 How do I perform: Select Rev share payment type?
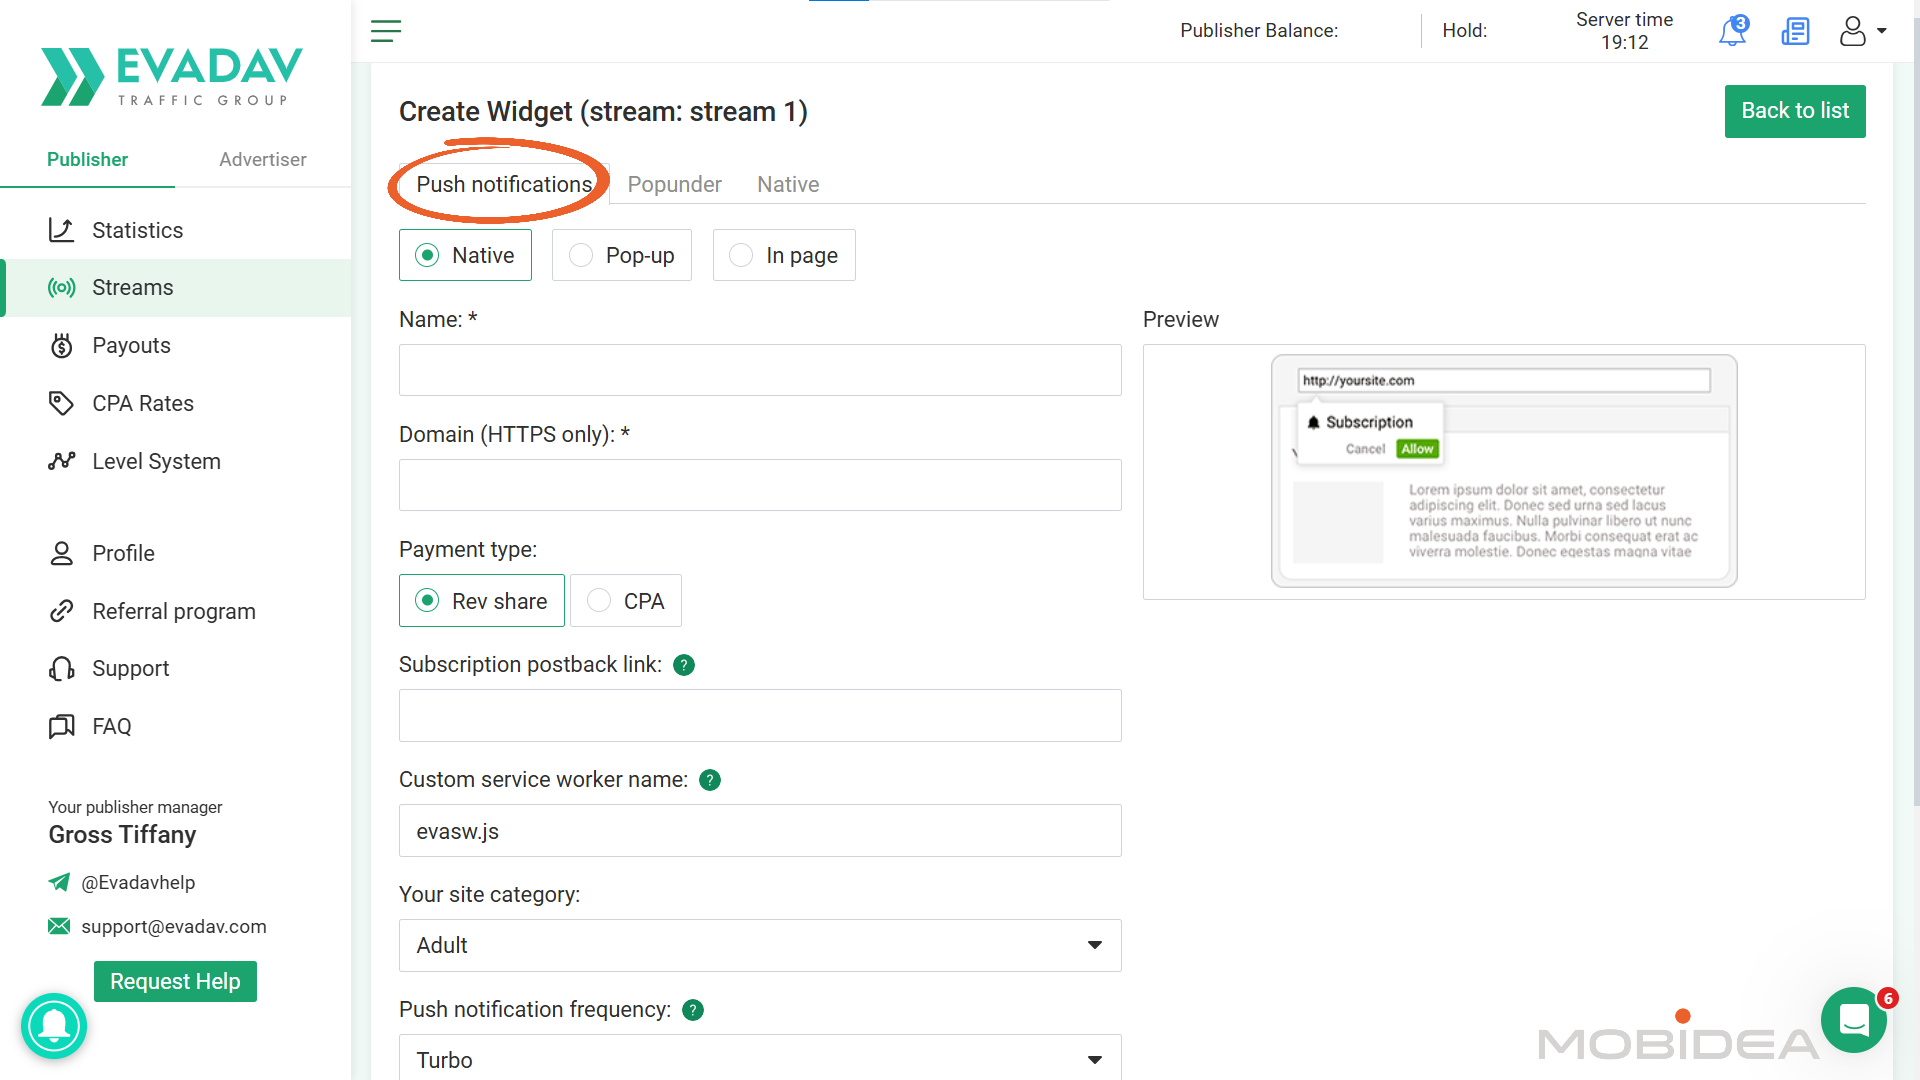[x=482, y=601]
